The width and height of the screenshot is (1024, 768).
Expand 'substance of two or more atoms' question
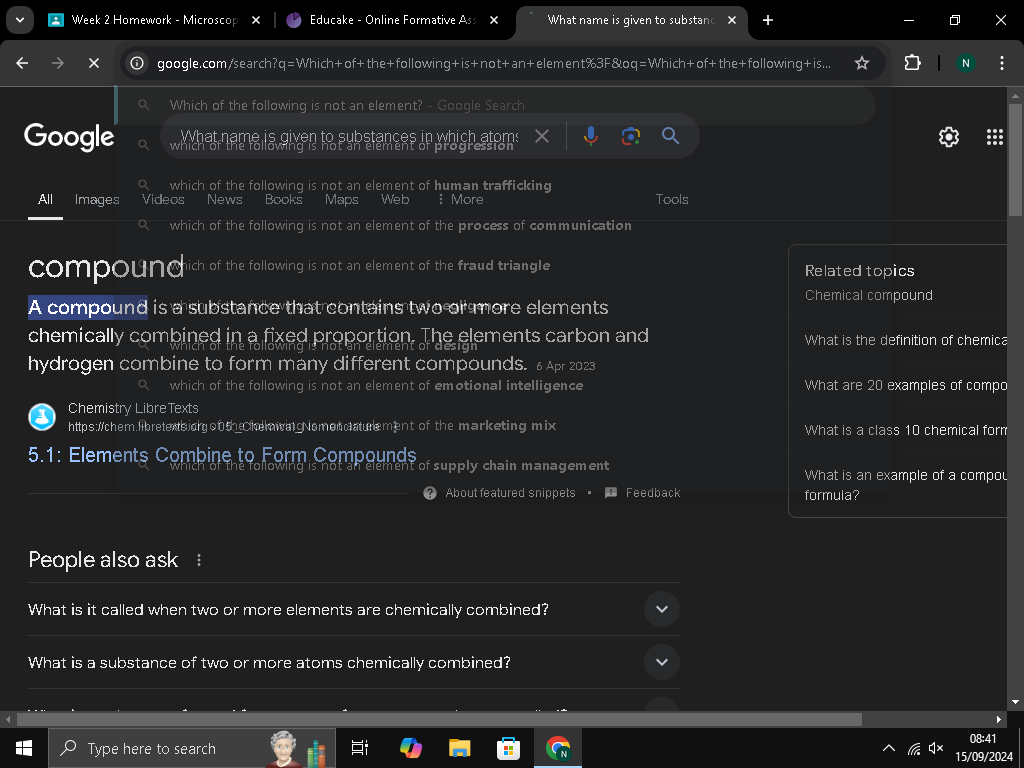(x=354, y=662)
